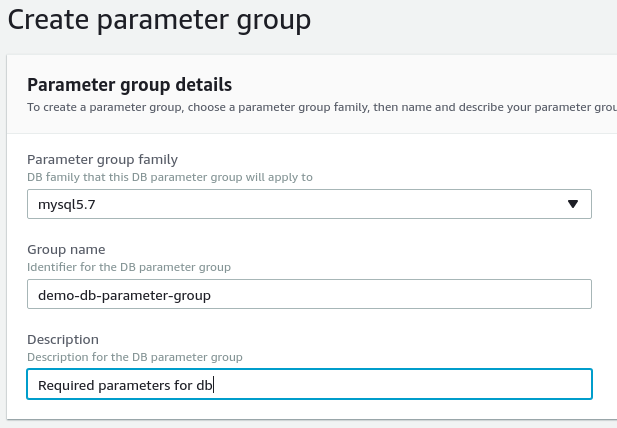Select the mysql5.7 text in the family selector
This screenshot has width=617, height=428.
65,204
